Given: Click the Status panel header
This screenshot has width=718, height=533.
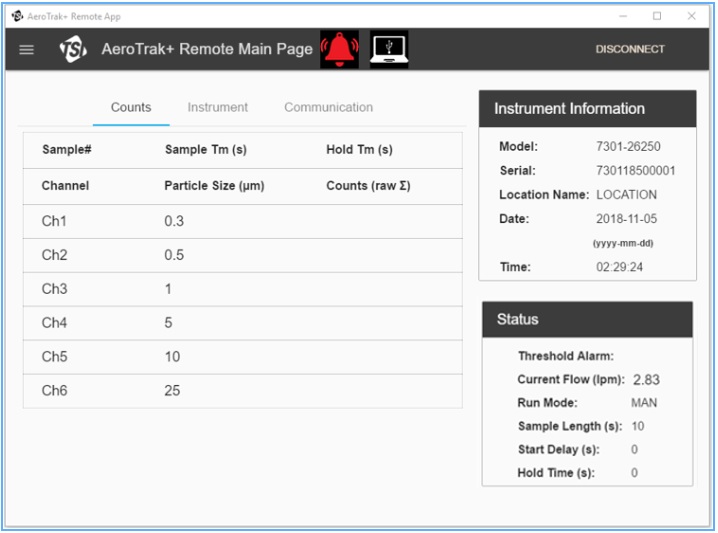Looking at the screenshot, I should (x=587, y=320).
